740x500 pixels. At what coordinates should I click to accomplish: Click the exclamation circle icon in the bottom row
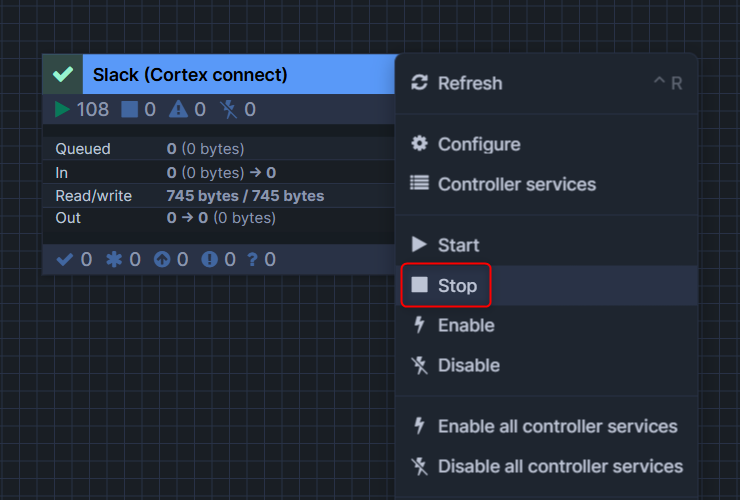tap(209, 260)
